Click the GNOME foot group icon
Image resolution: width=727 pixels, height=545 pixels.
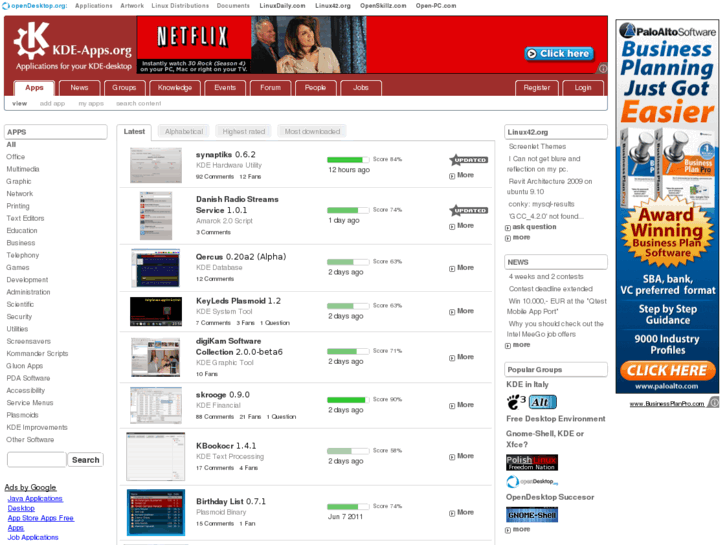(x=516, y=402)
